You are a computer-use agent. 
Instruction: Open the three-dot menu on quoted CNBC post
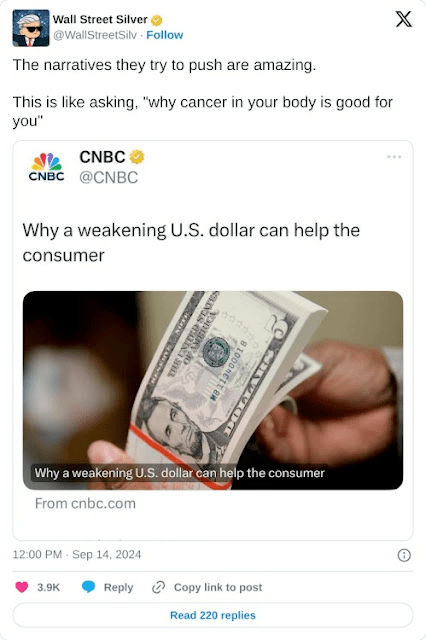point(394,157)
